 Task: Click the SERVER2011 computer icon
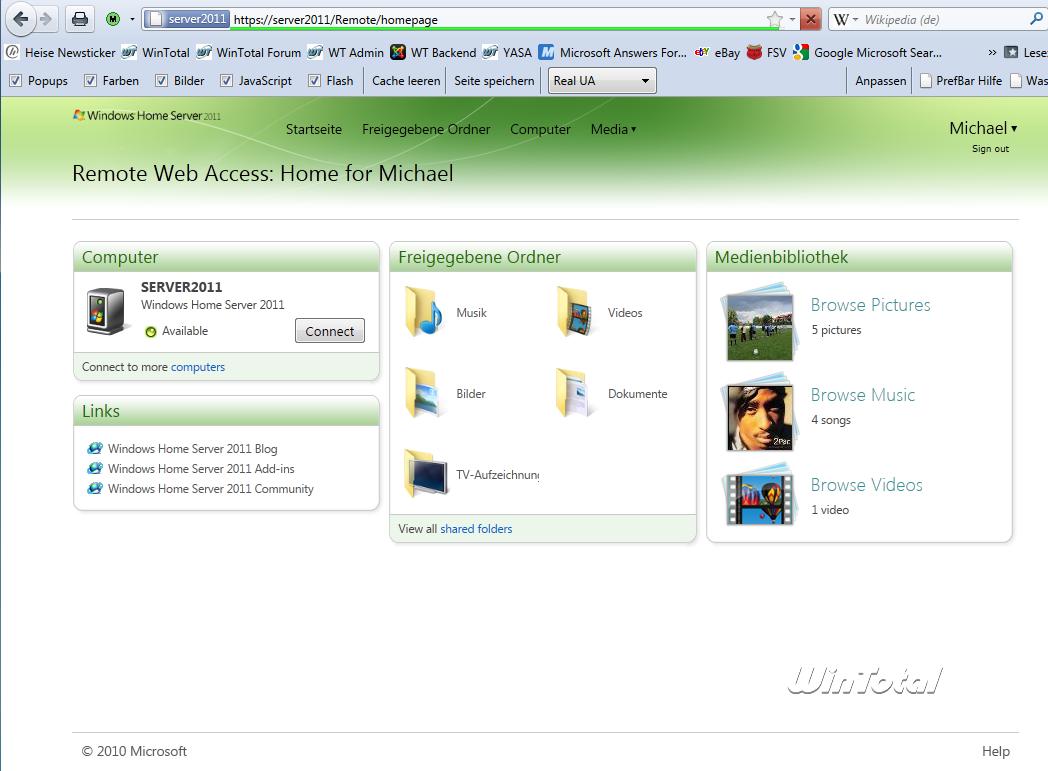pos(106,311)
